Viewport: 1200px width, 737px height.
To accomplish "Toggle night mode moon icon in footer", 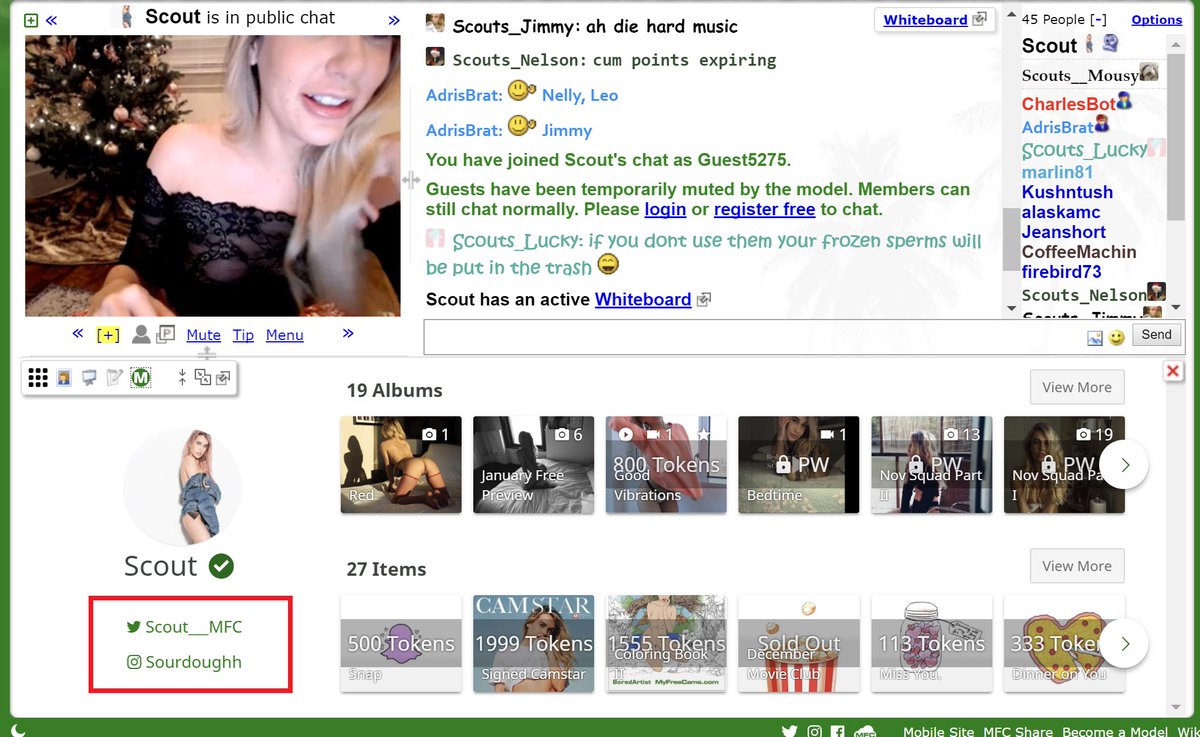I will pyautogui.click(x=18, y=730).
